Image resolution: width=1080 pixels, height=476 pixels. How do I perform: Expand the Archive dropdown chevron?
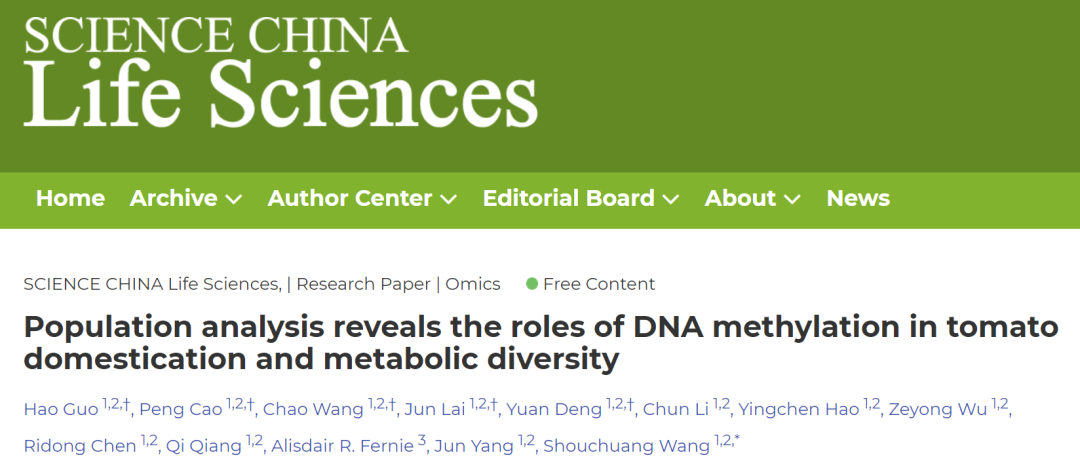[234, 200]
